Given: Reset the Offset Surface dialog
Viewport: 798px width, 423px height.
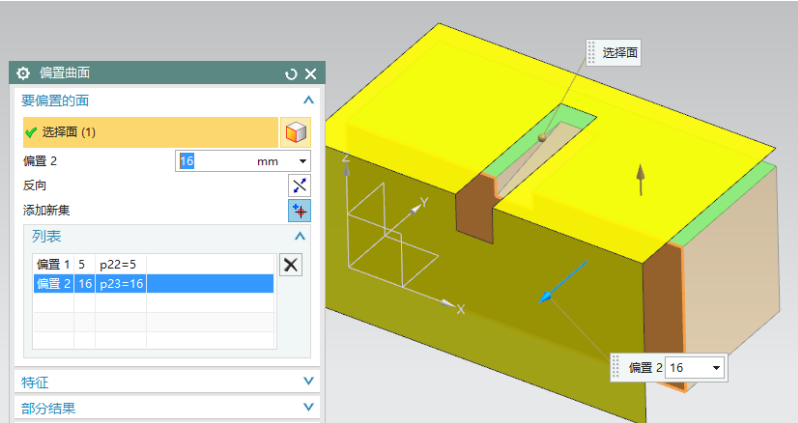Looking at the screenshot, I should [x=291, y=73].
